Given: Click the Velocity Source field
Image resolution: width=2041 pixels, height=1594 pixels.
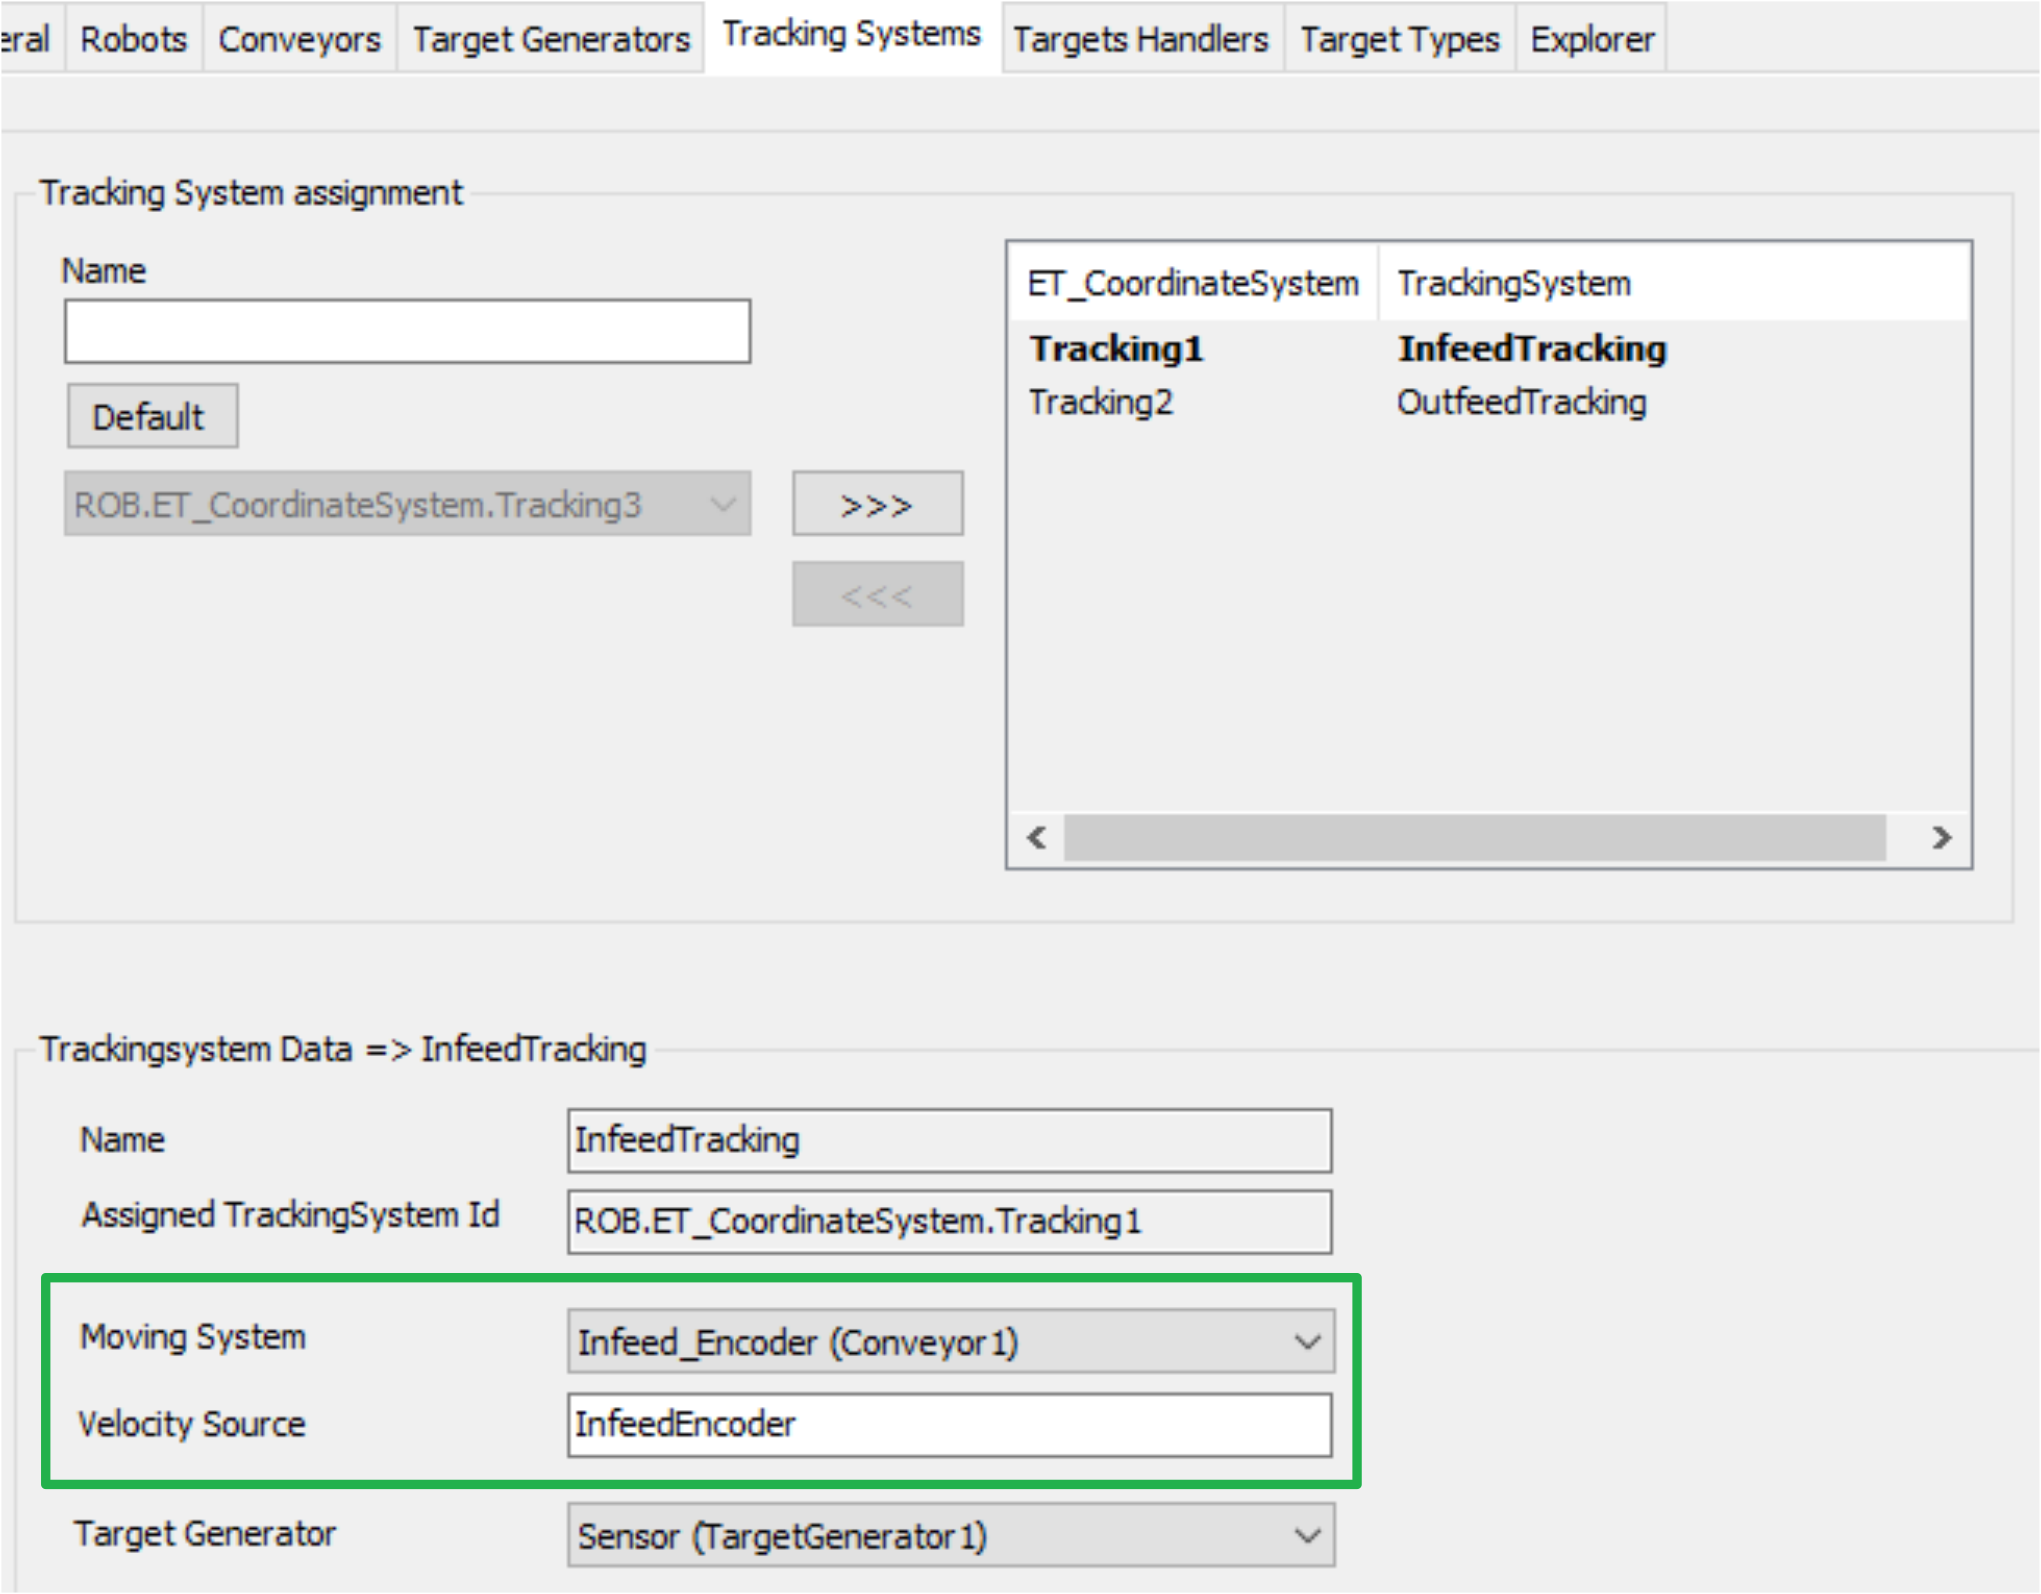Looking at the screenshot, I should click(x=949, y=1424).
